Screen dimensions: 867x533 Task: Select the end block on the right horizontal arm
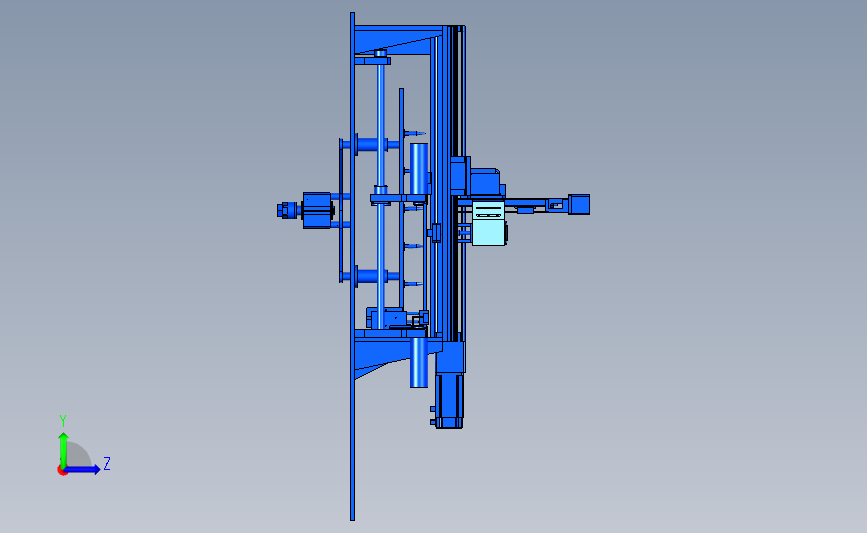(x=579, y=204)
